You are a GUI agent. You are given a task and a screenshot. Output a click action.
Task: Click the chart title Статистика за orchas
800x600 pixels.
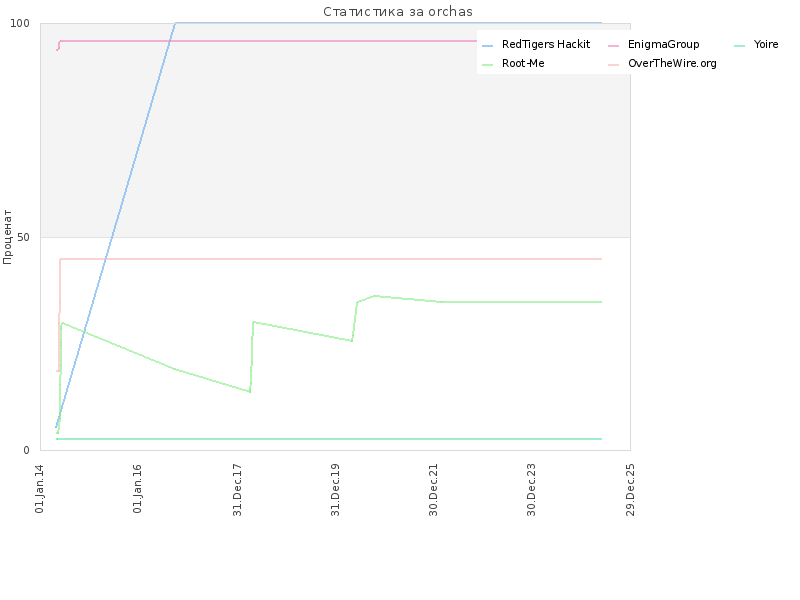tap(398, 11)
